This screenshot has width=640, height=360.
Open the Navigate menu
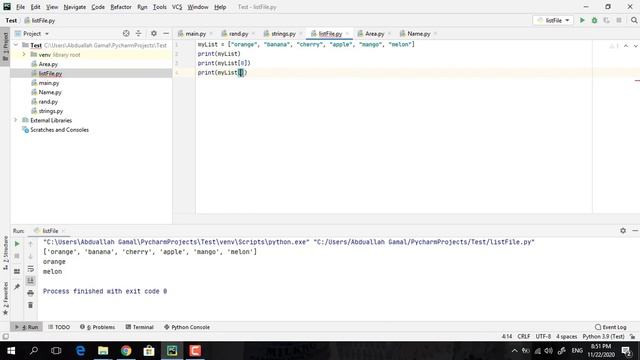pyautogui.click(x=75, y=7)
